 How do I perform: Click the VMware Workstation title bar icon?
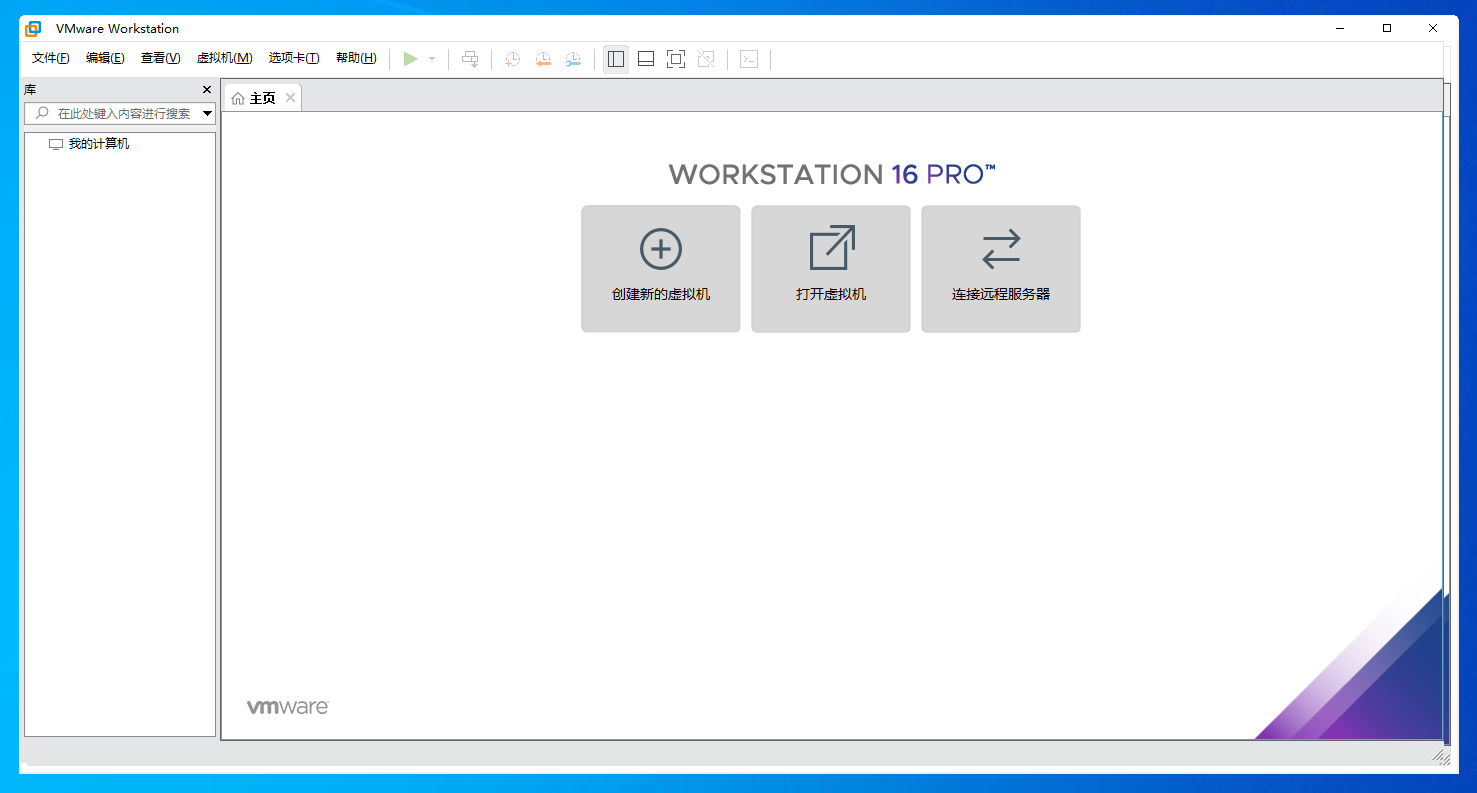(x=33, y=28)
